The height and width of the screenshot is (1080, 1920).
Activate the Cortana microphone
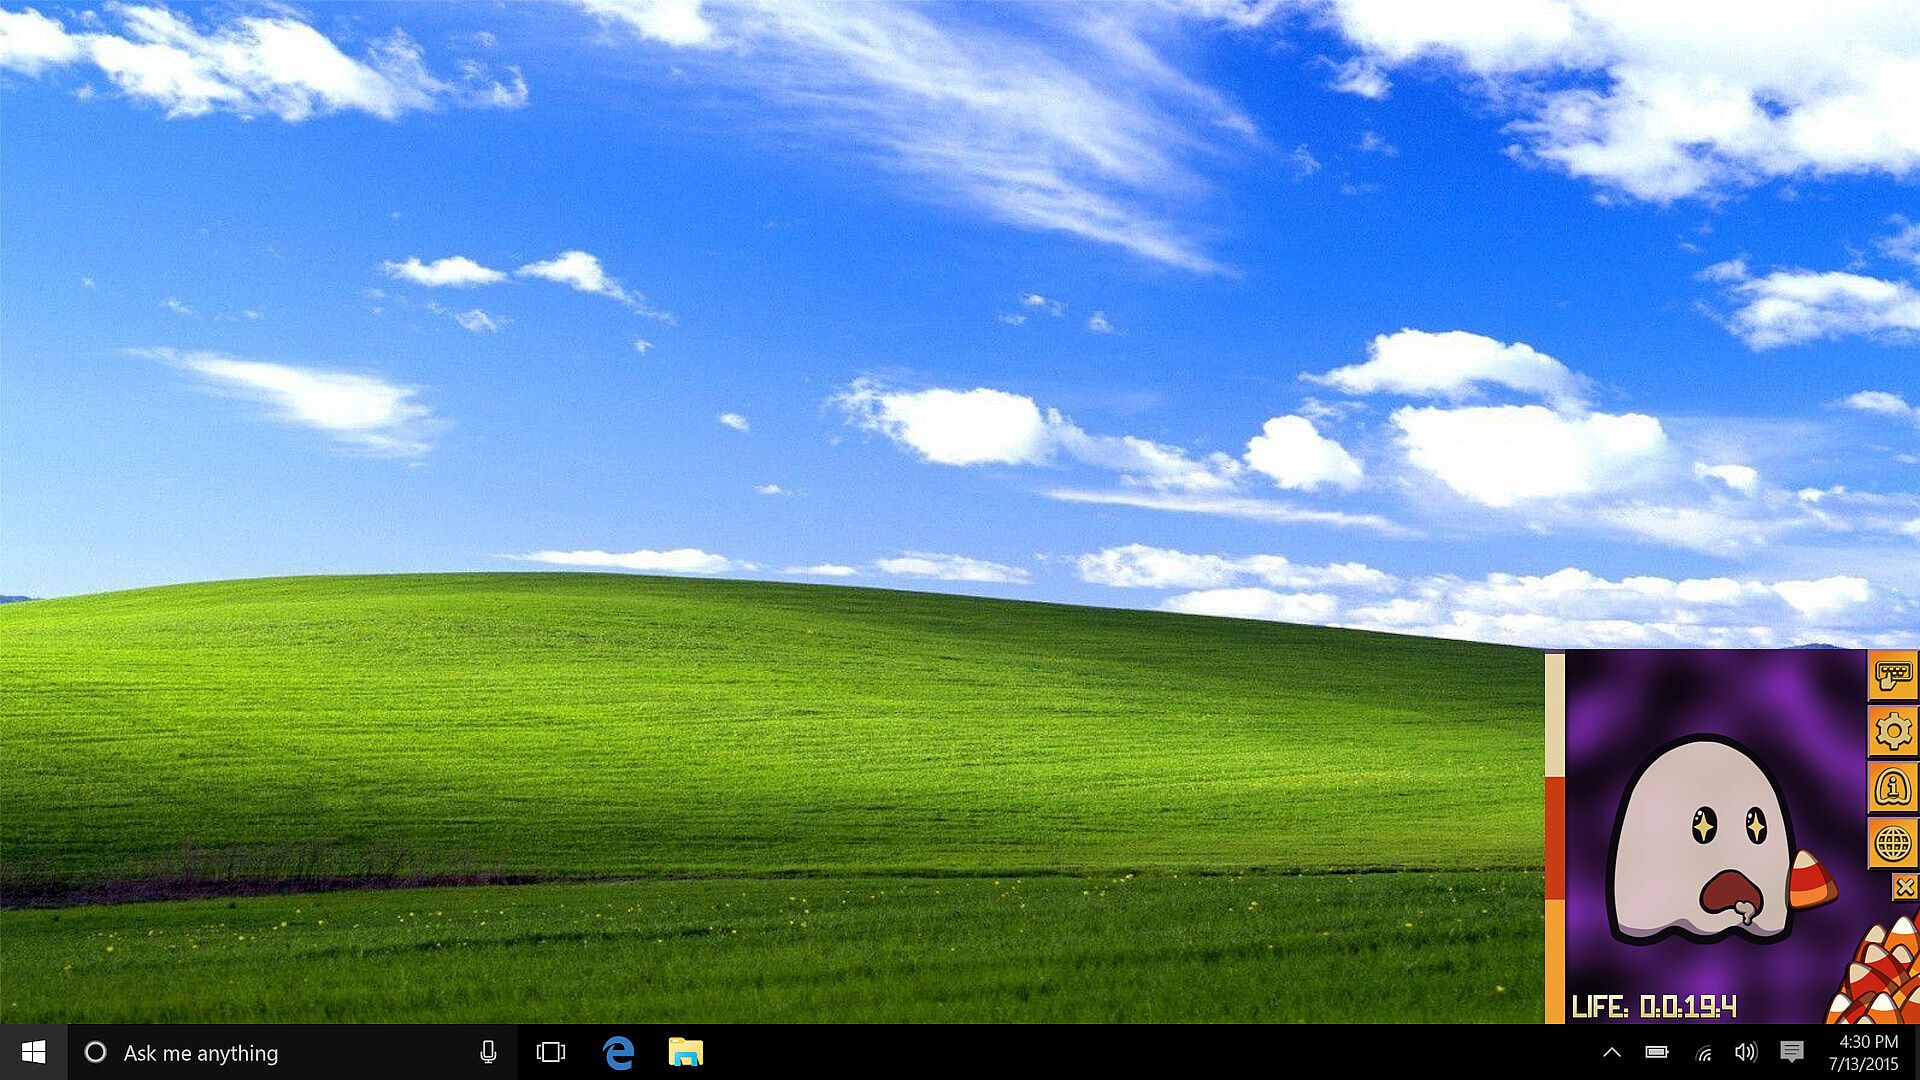pos(488,1052)
